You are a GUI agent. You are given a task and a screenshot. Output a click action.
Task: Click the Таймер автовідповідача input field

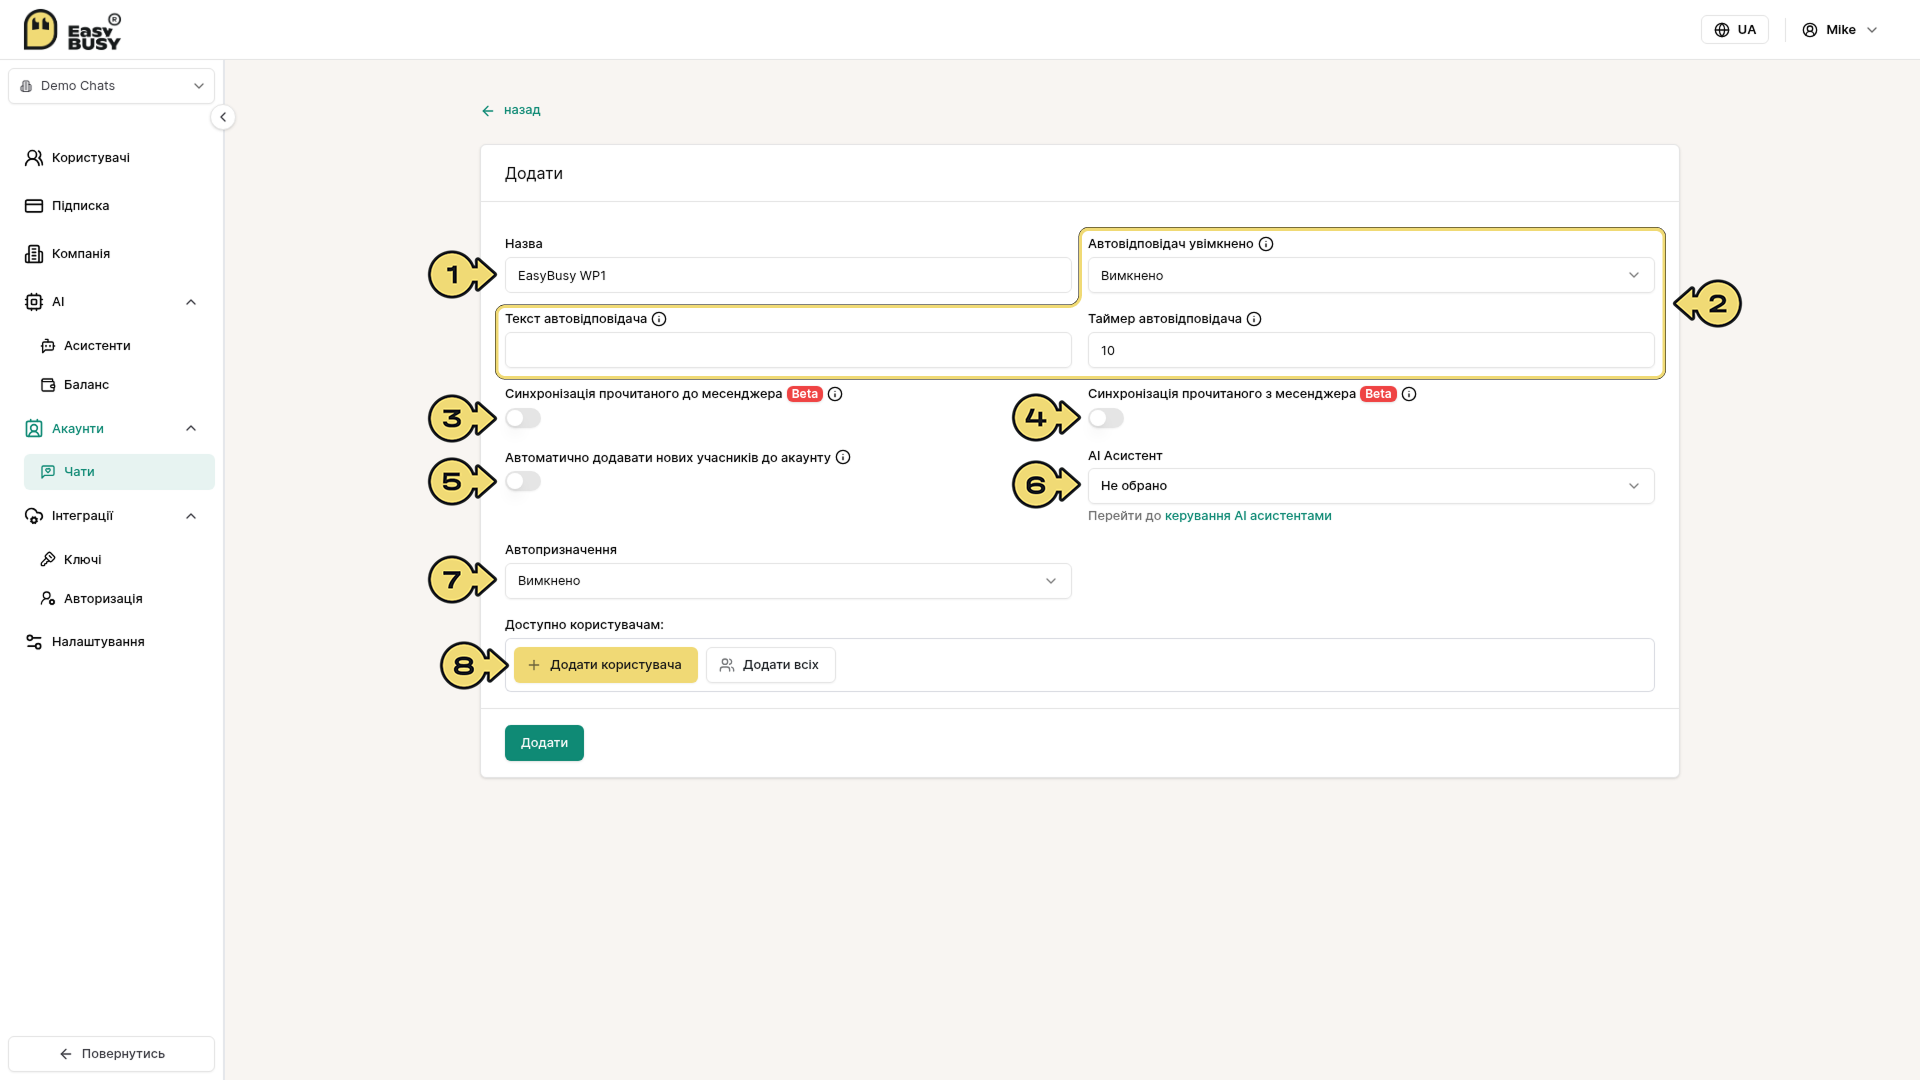coord(1371,350)
